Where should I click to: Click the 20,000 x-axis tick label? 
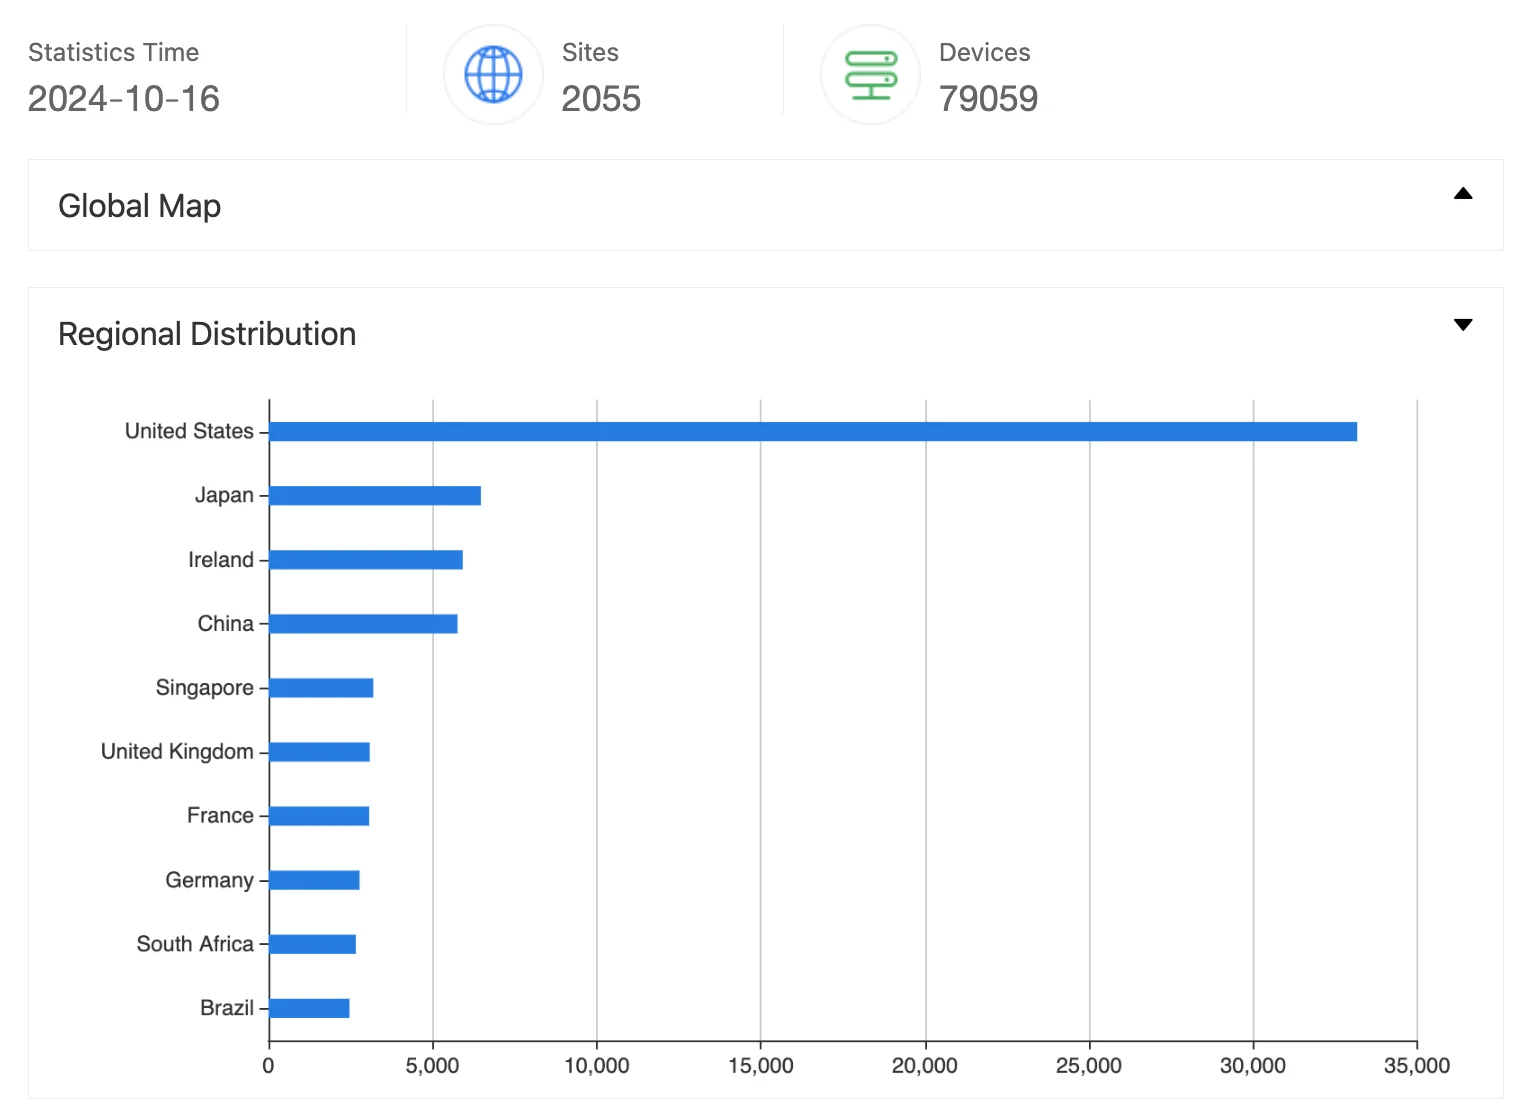925,1066
